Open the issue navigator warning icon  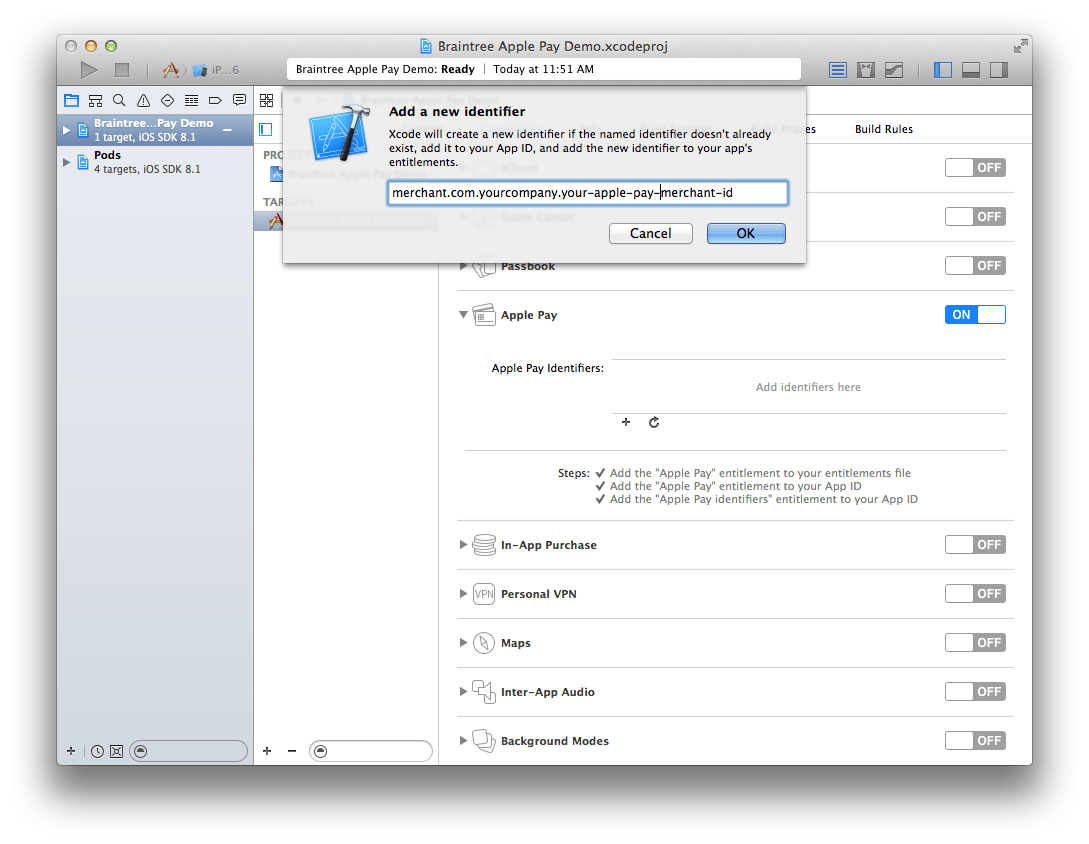tap(143, 100)
